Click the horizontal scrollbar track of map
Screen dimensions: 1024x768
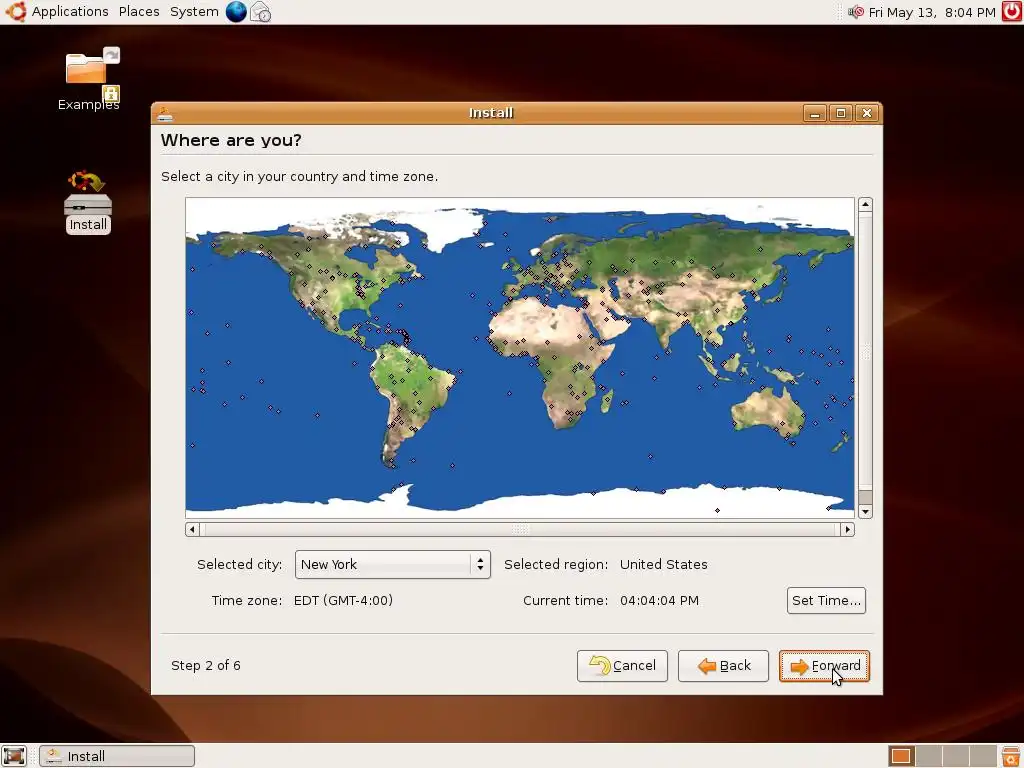(520, 529)
